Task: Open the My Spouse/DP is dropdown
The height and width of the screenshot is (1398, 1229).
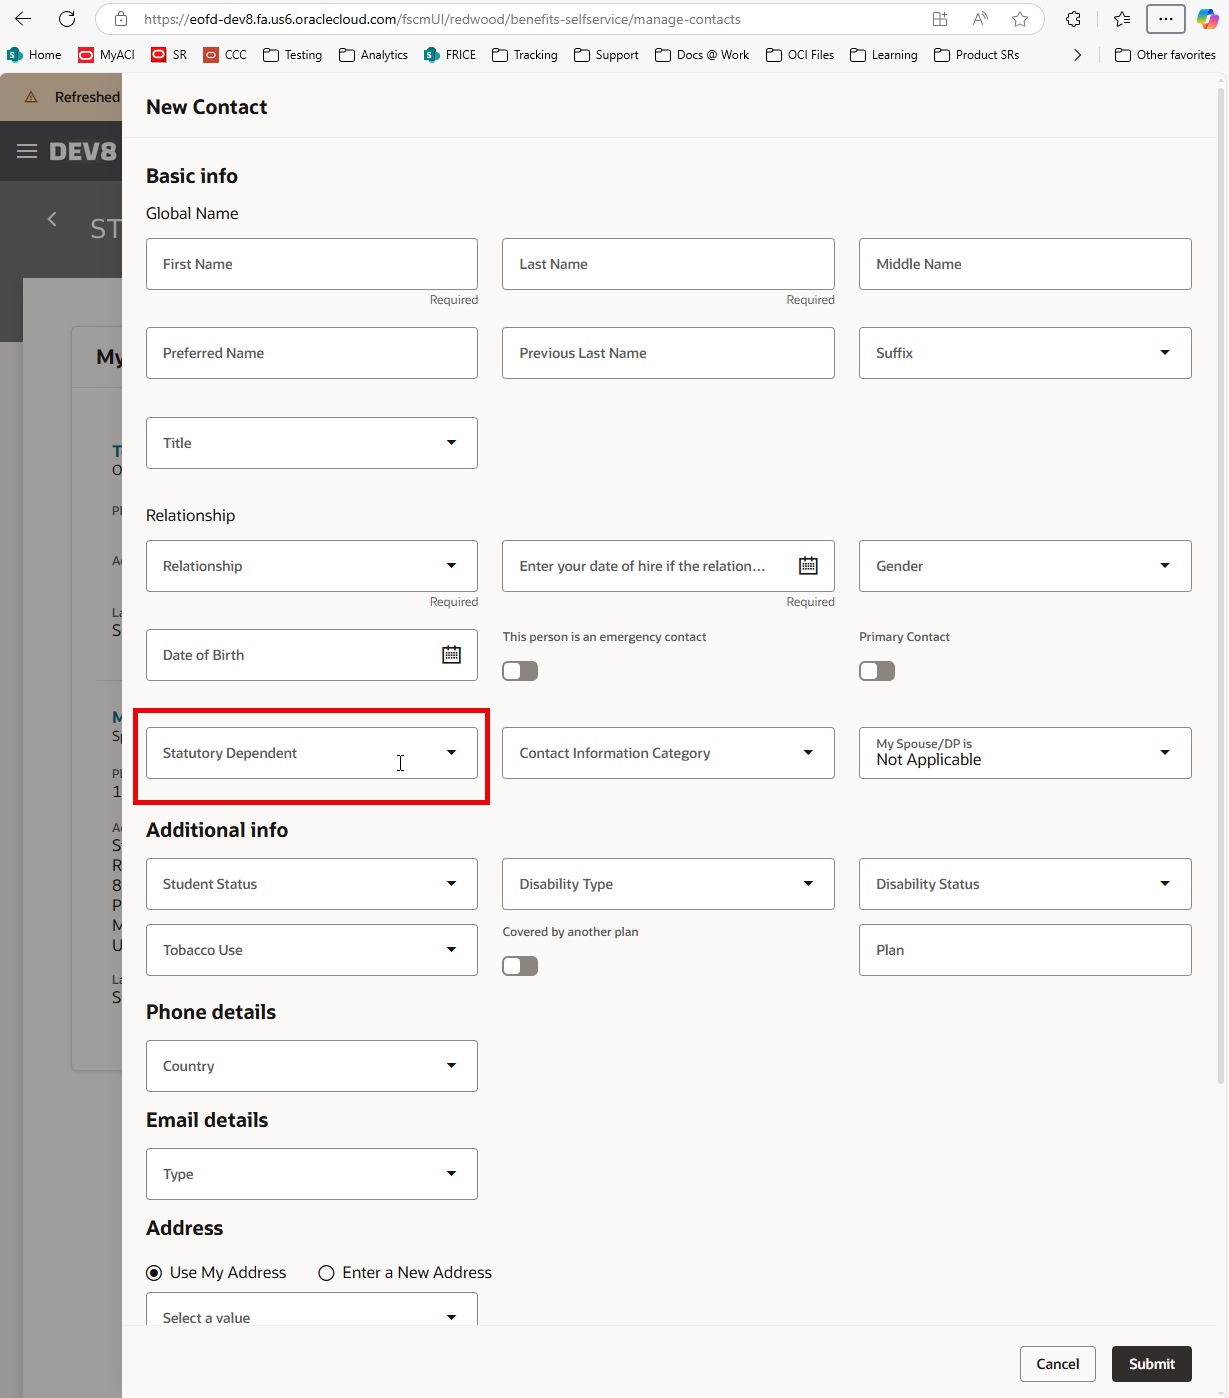Action: coord(1025,753)
